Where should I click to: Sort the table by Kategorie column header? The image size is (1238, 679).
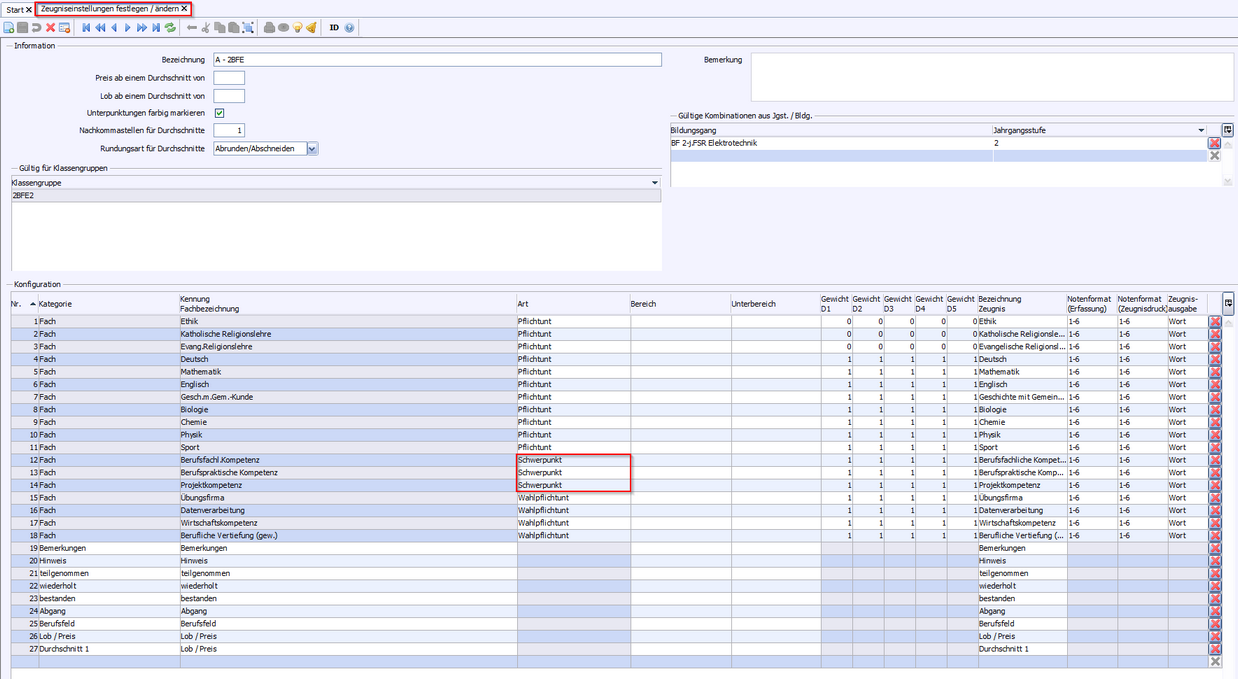[x=55, y=304]
